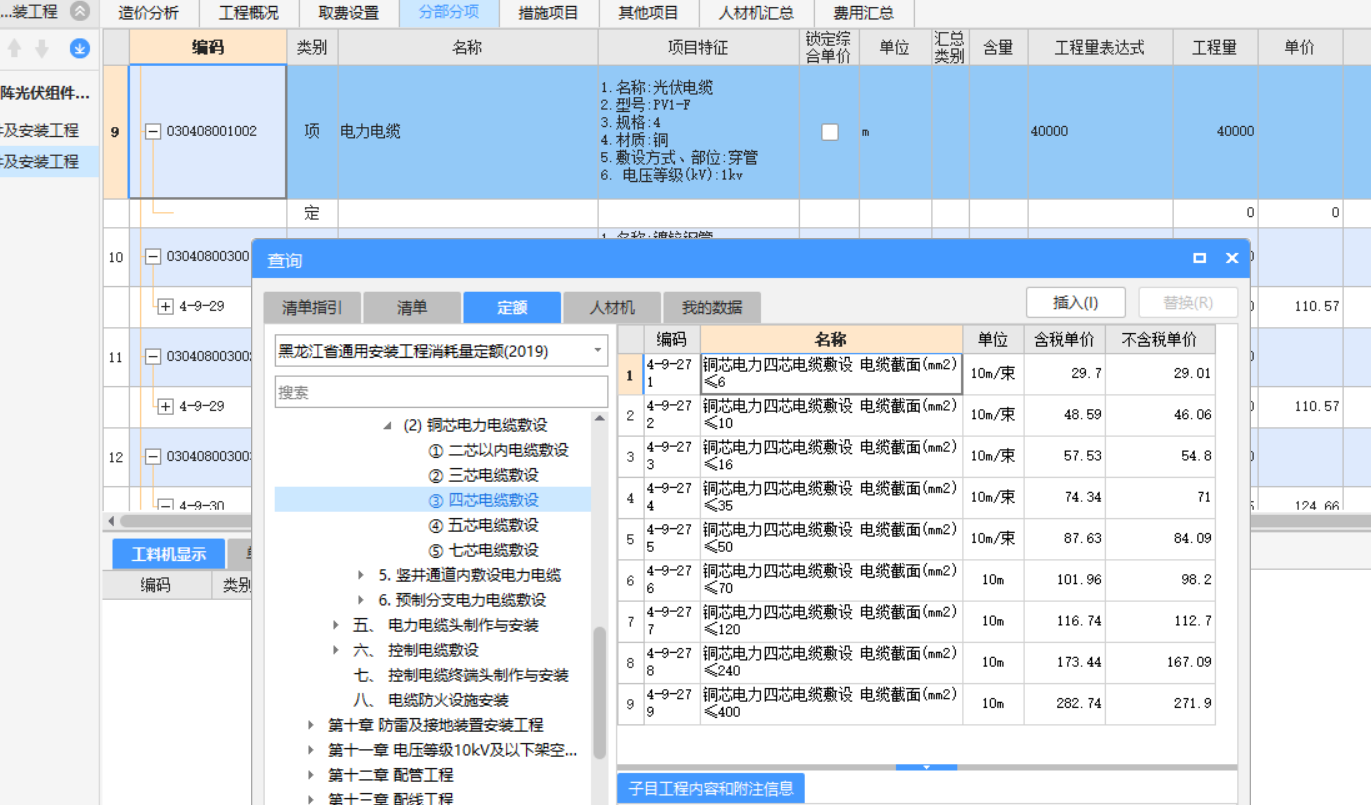Screen dimensions: 1371x805
Task: Select 七、控制电缆终端头制作与安装
Action: tap(460, 675)
